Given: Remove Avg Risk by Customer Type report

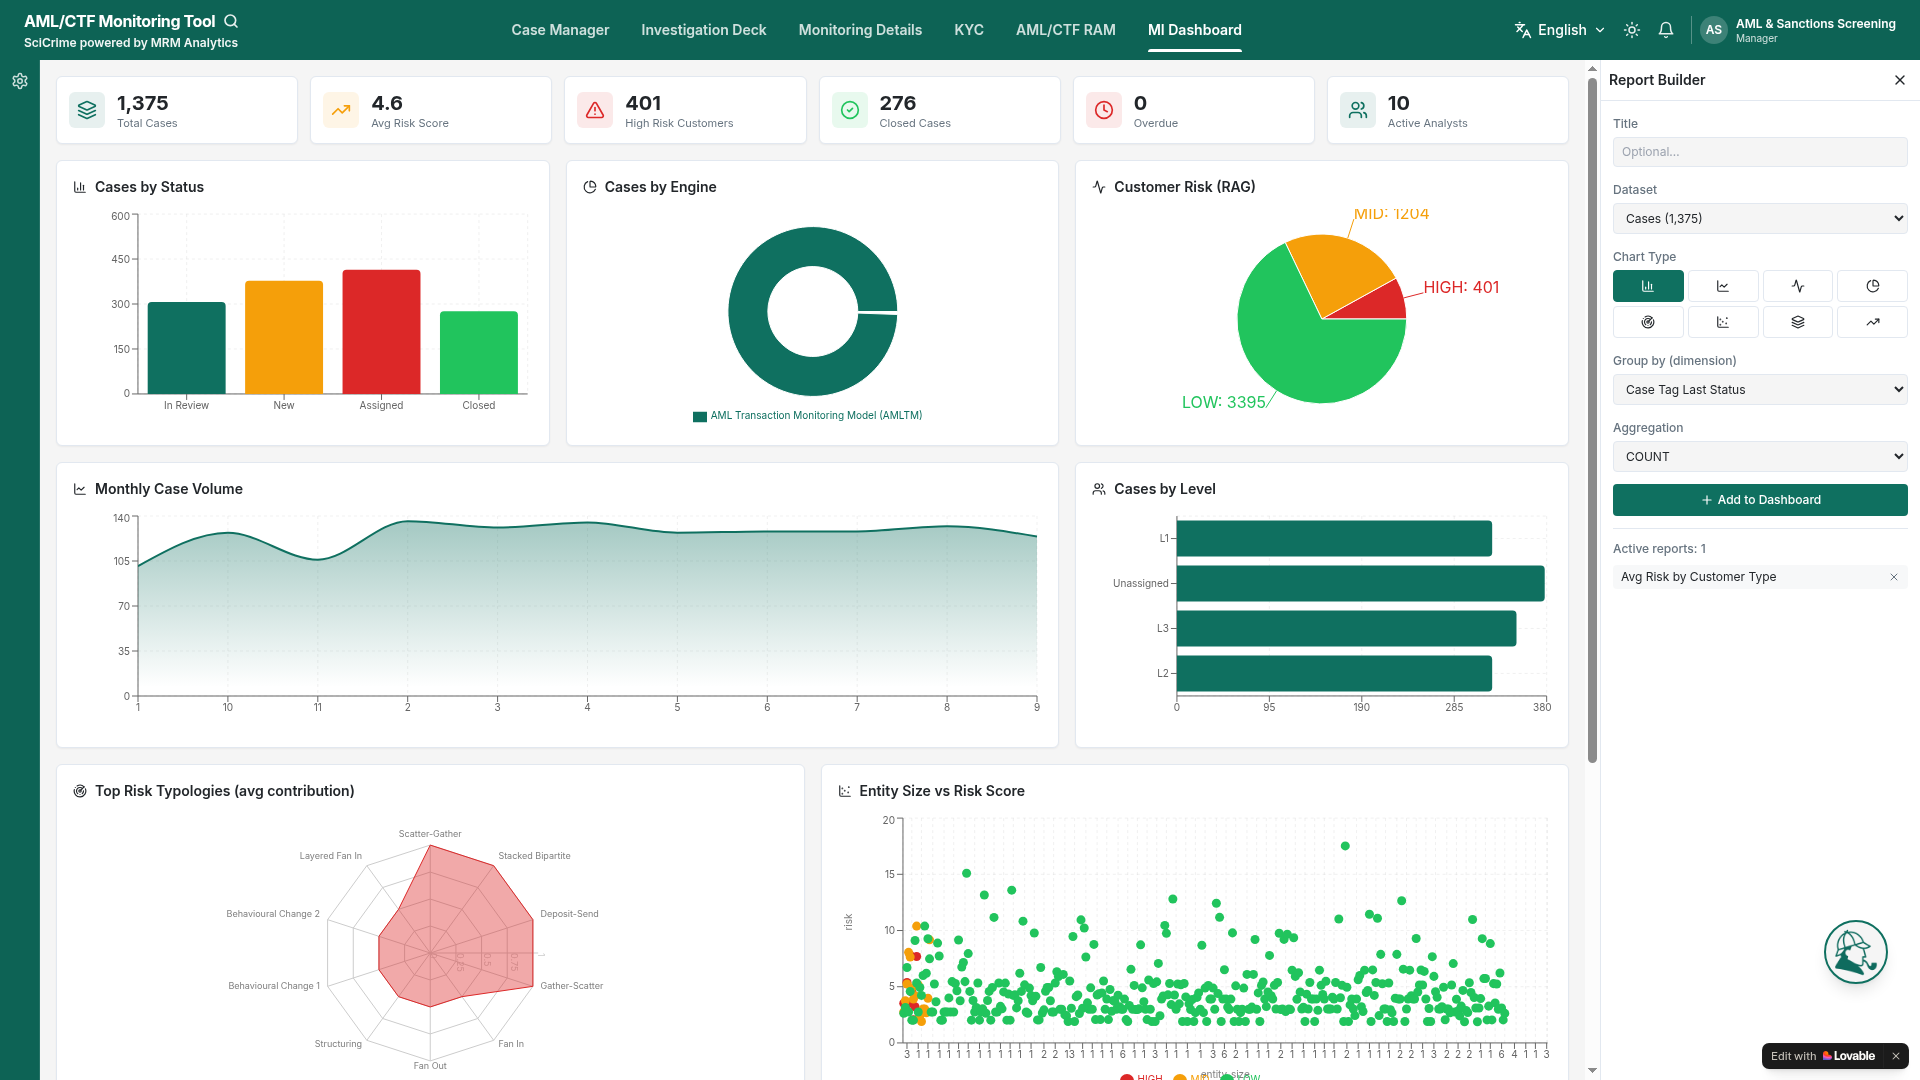Looking at the screenshot, I should coord(1894,577).
